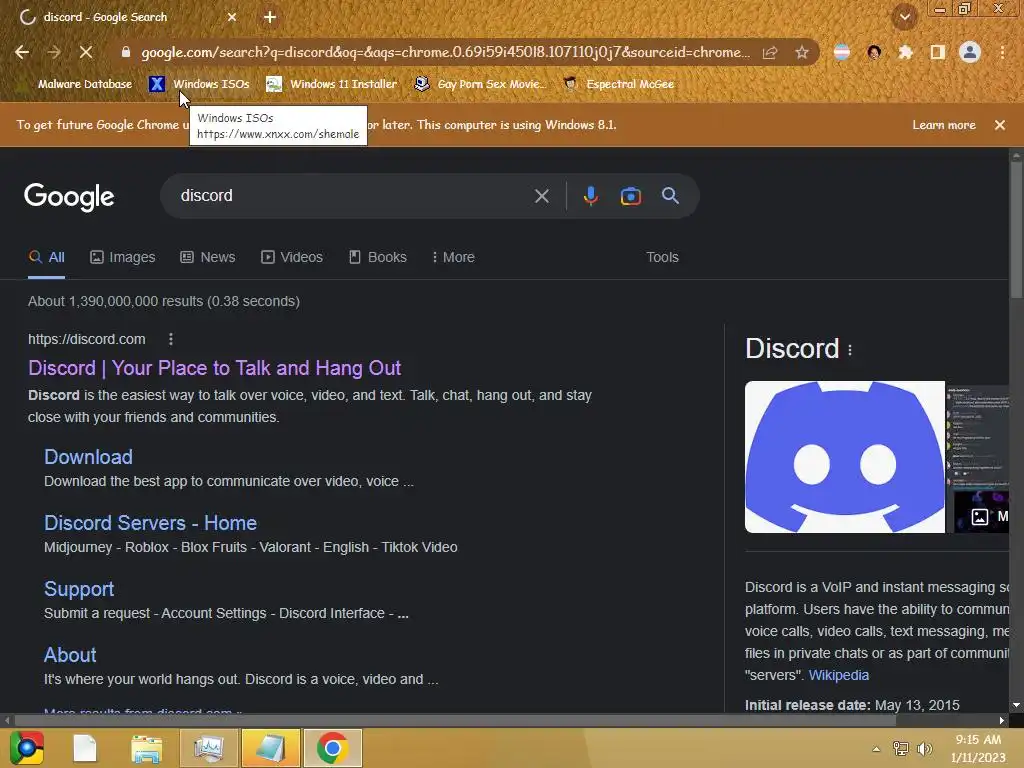Open a new browser tab
This screenshot has width=1024, height=768.
click(270, 17)
